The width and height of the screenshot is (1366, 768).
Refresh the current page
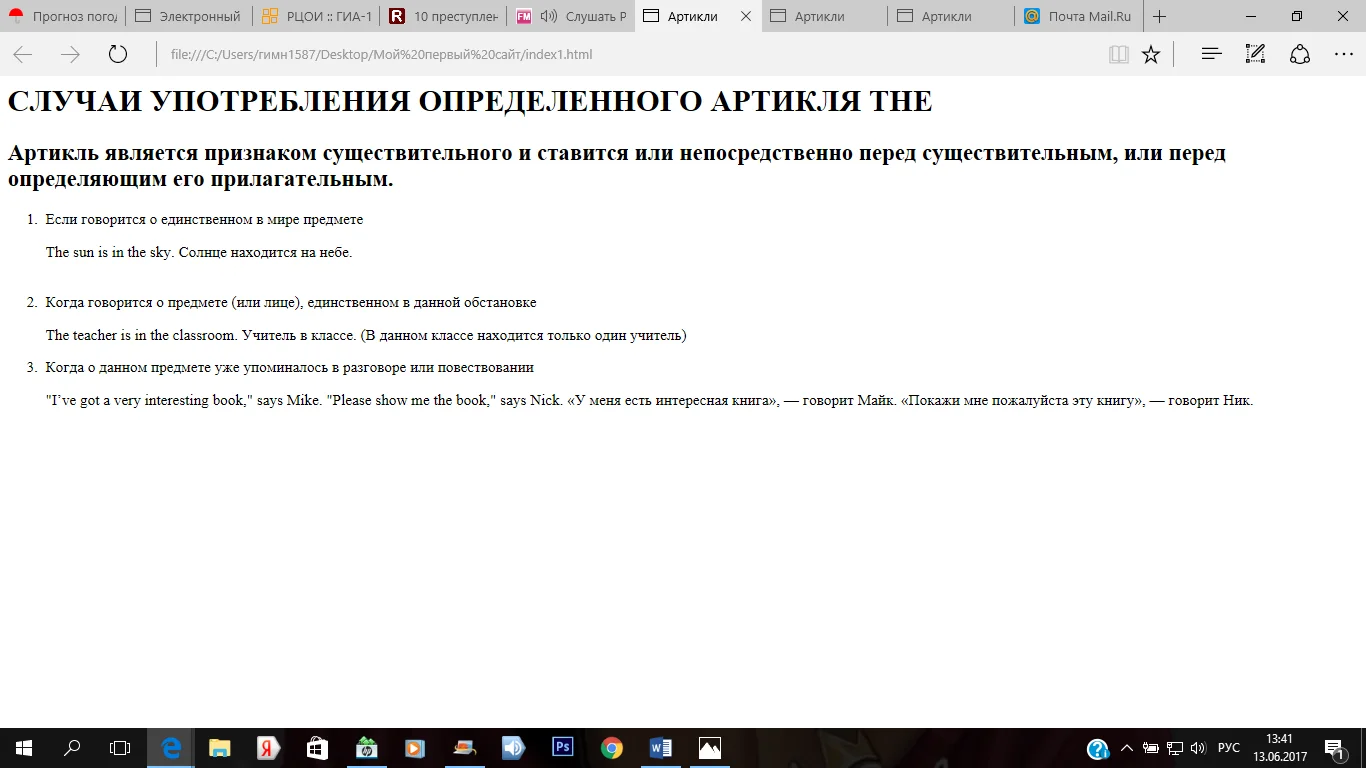[118, 54]
